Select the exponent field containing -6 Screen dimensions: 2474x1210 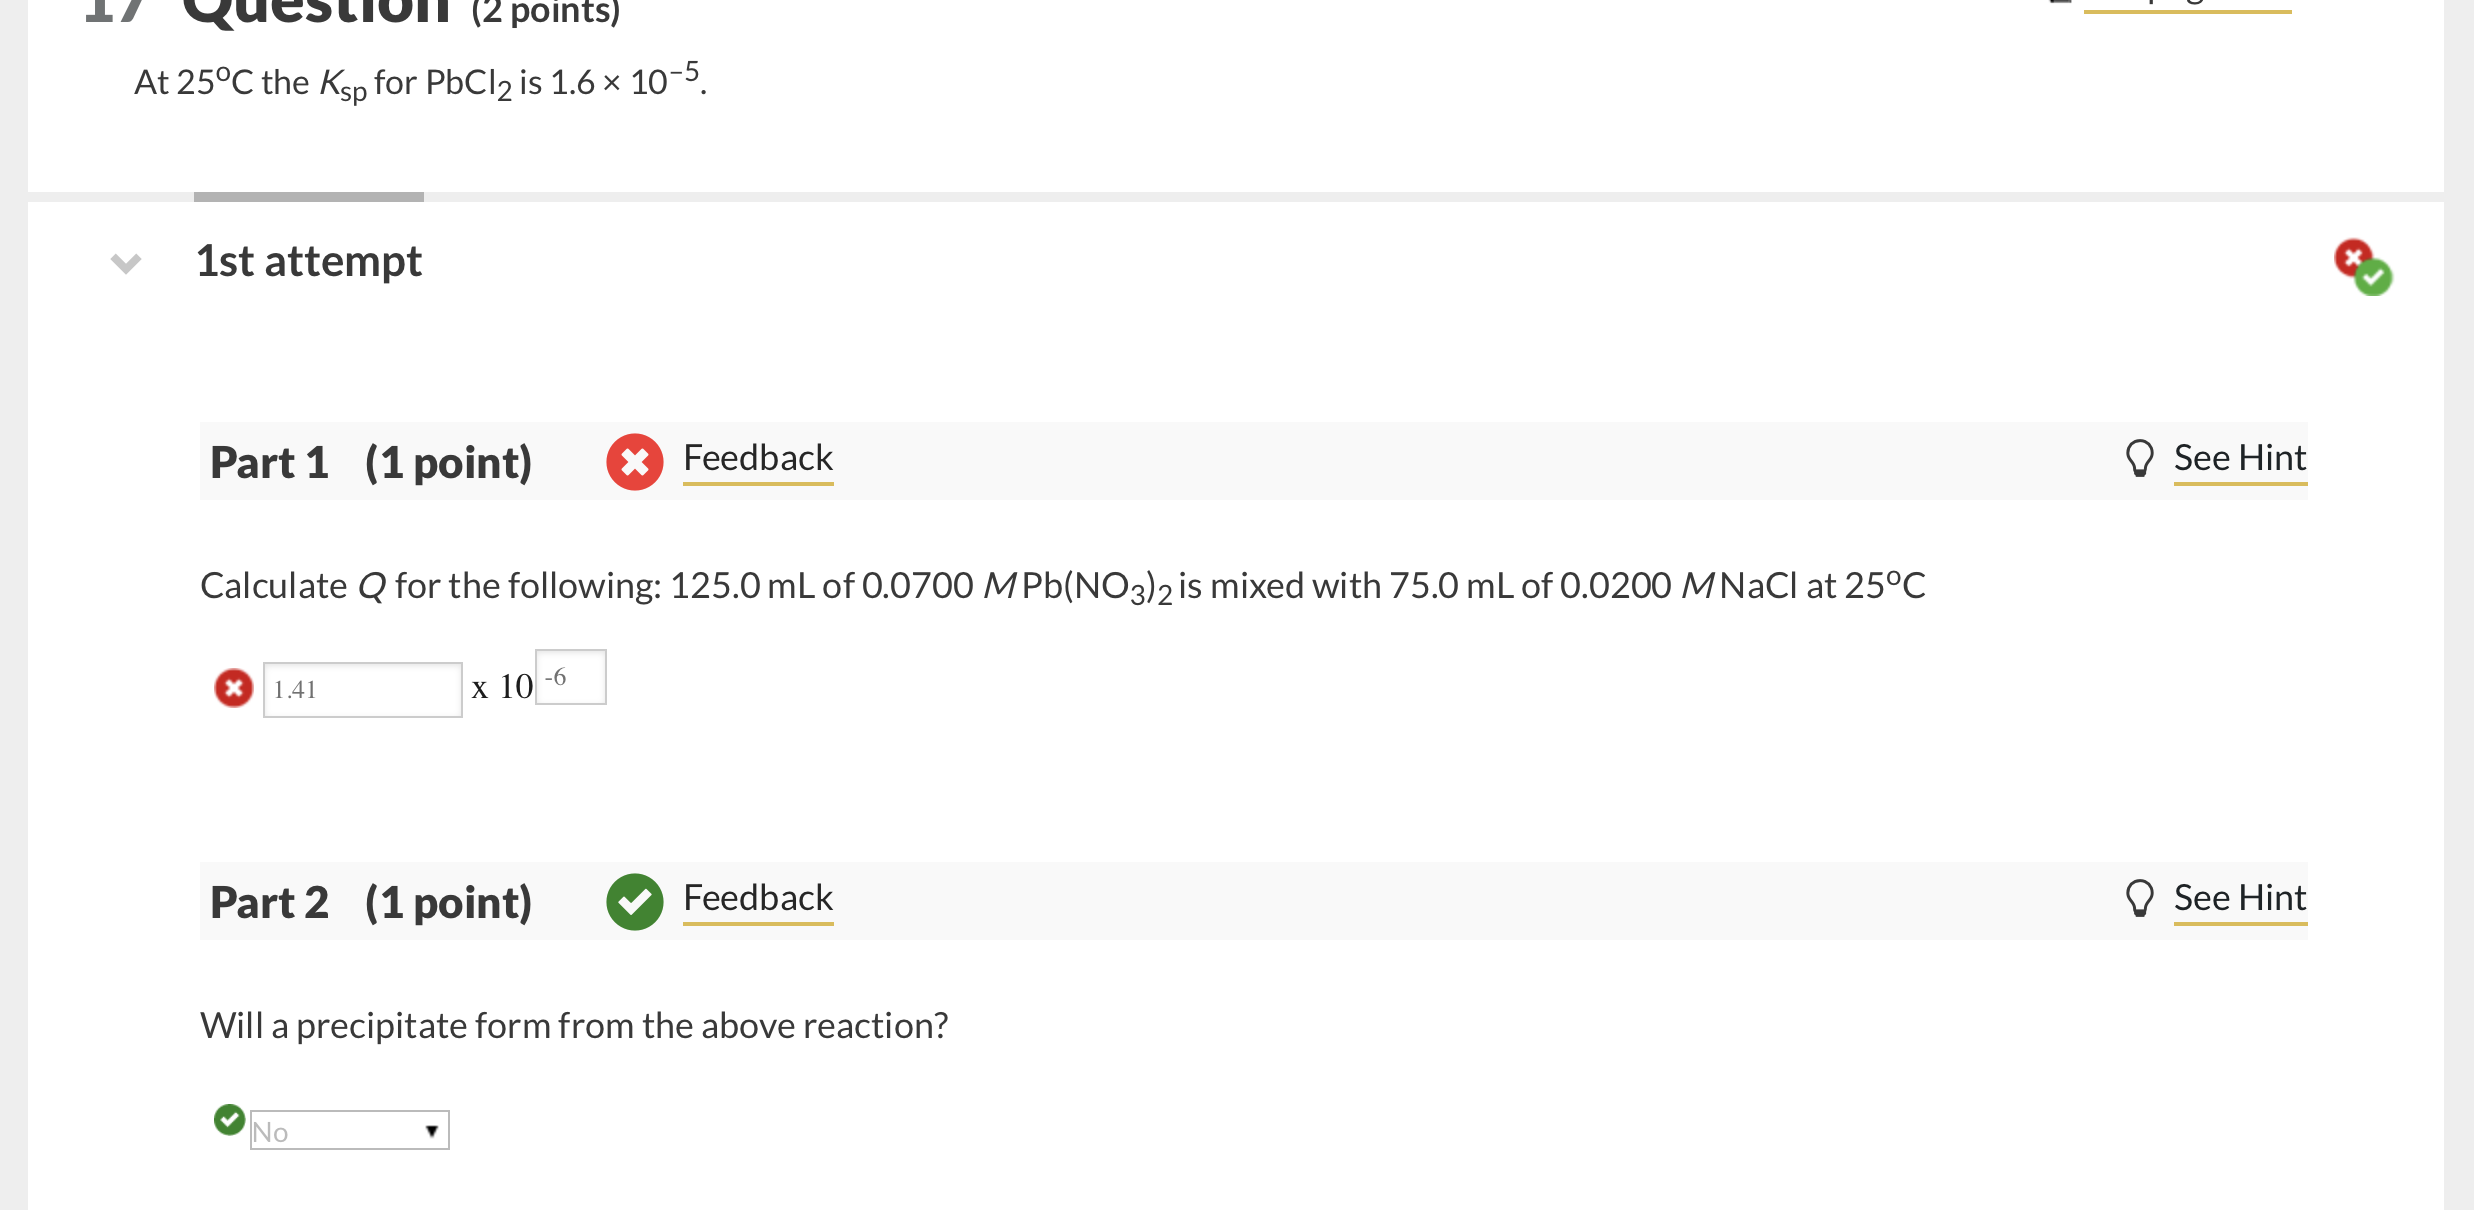[x=570, y=676]
